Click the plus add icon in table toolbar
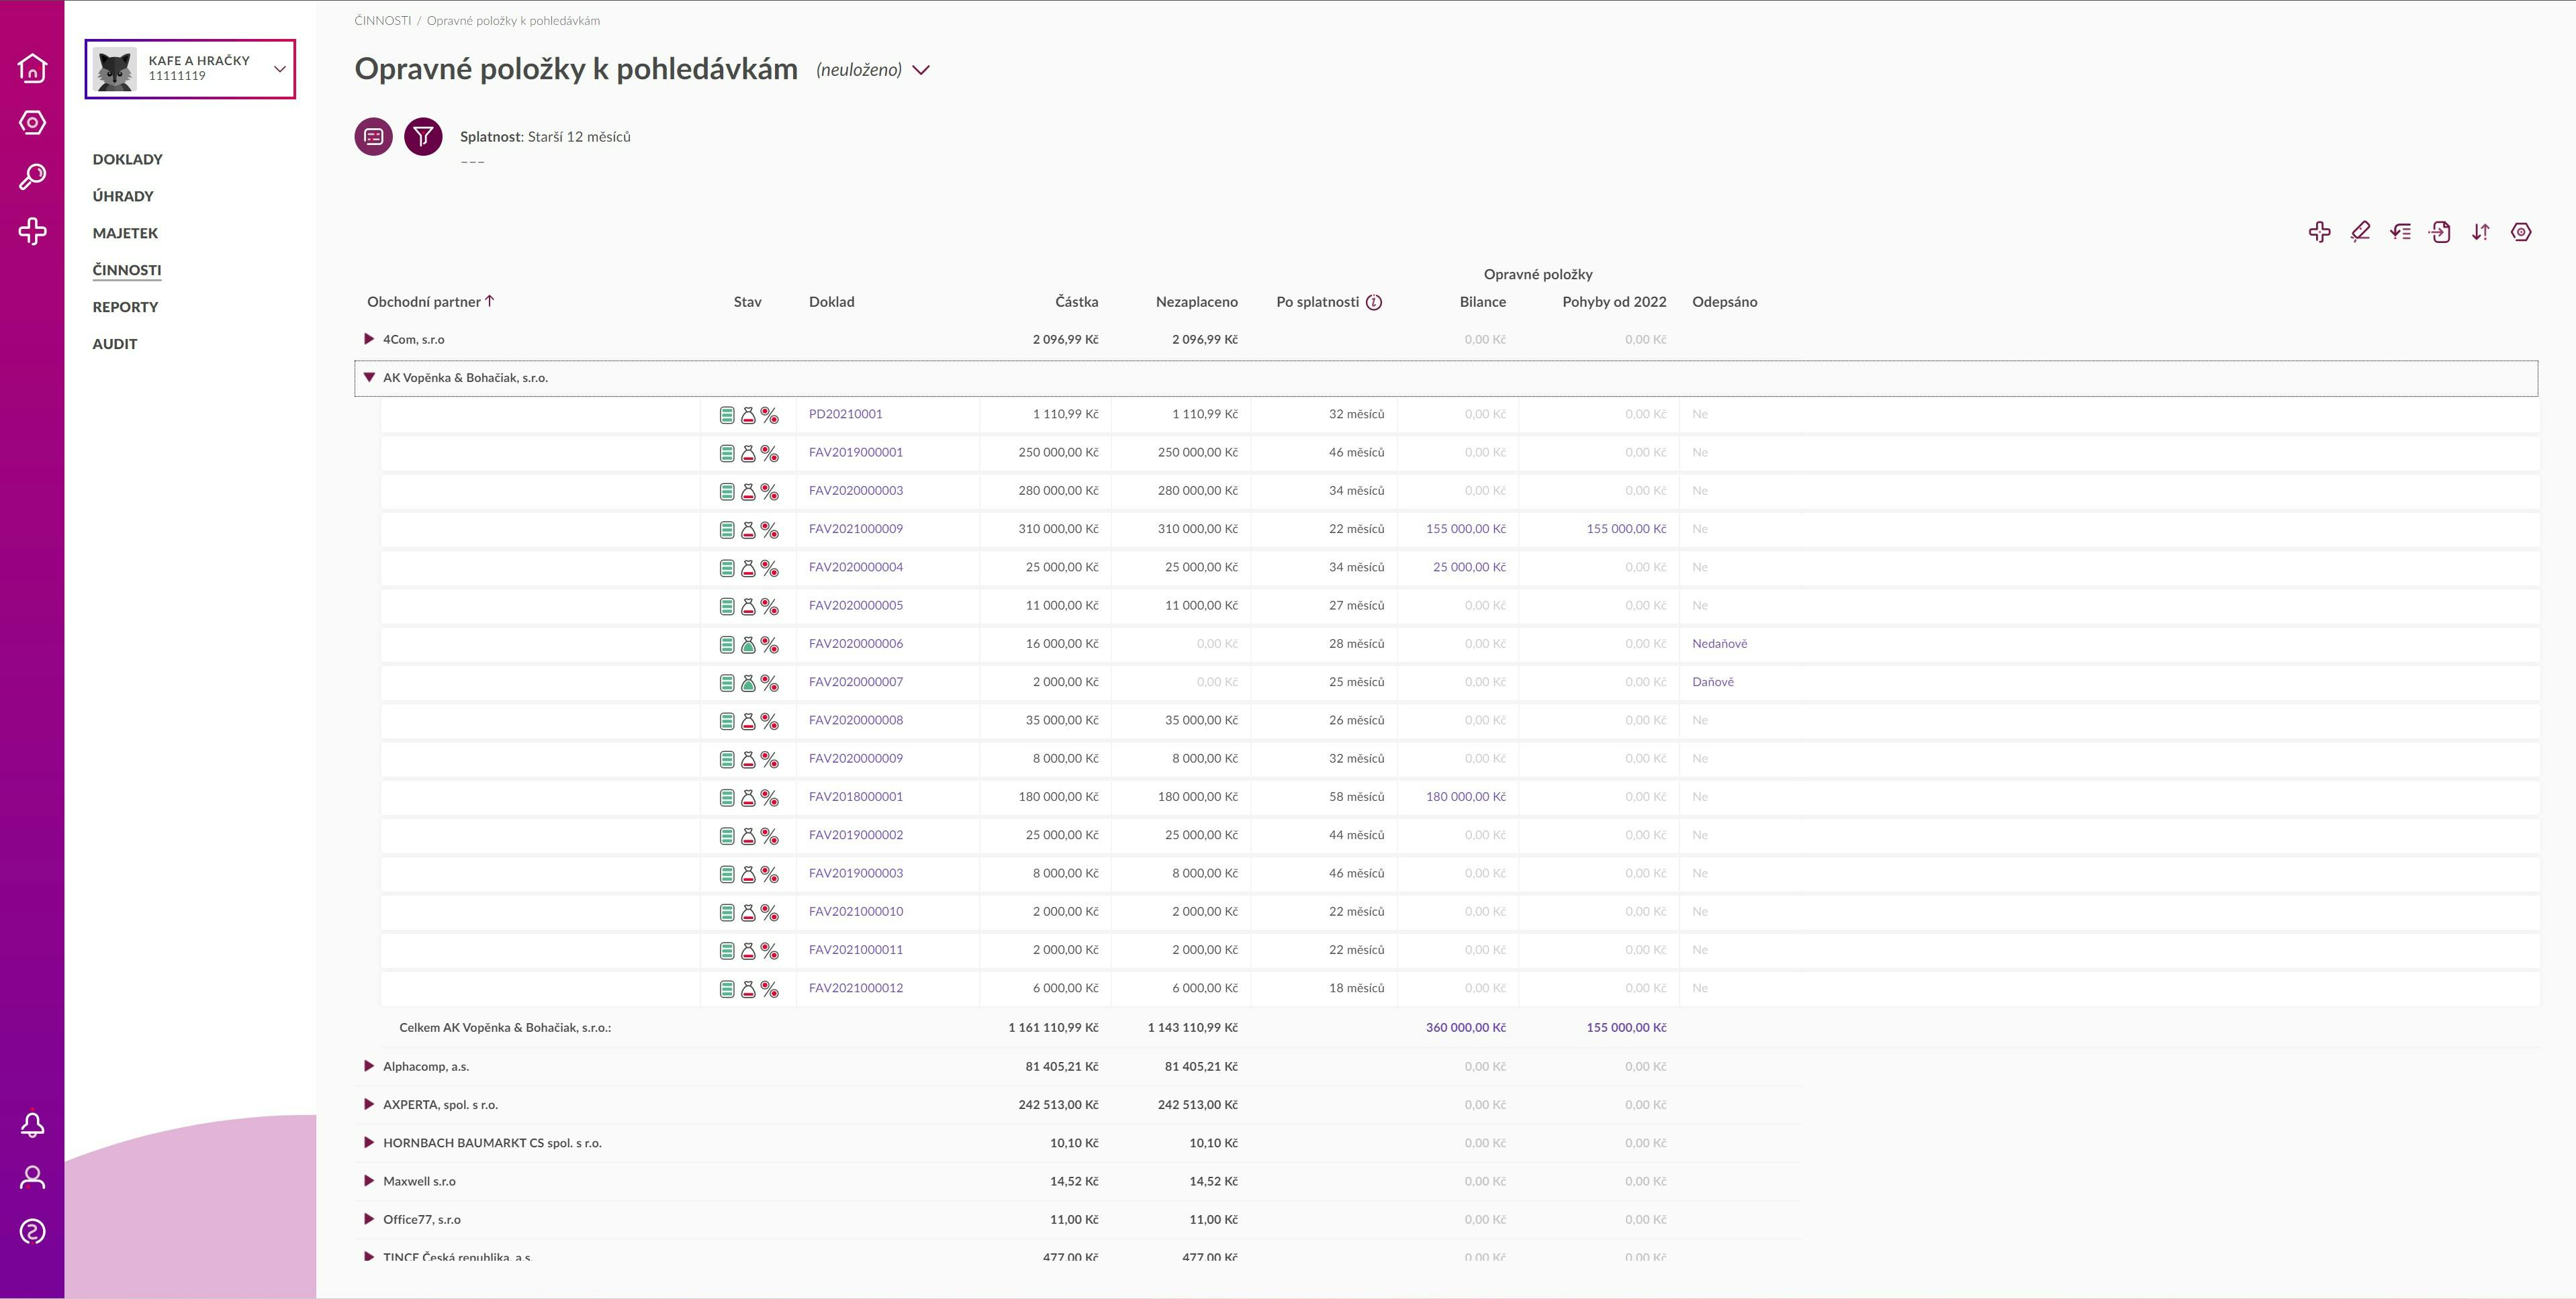 pos(2319,232)
